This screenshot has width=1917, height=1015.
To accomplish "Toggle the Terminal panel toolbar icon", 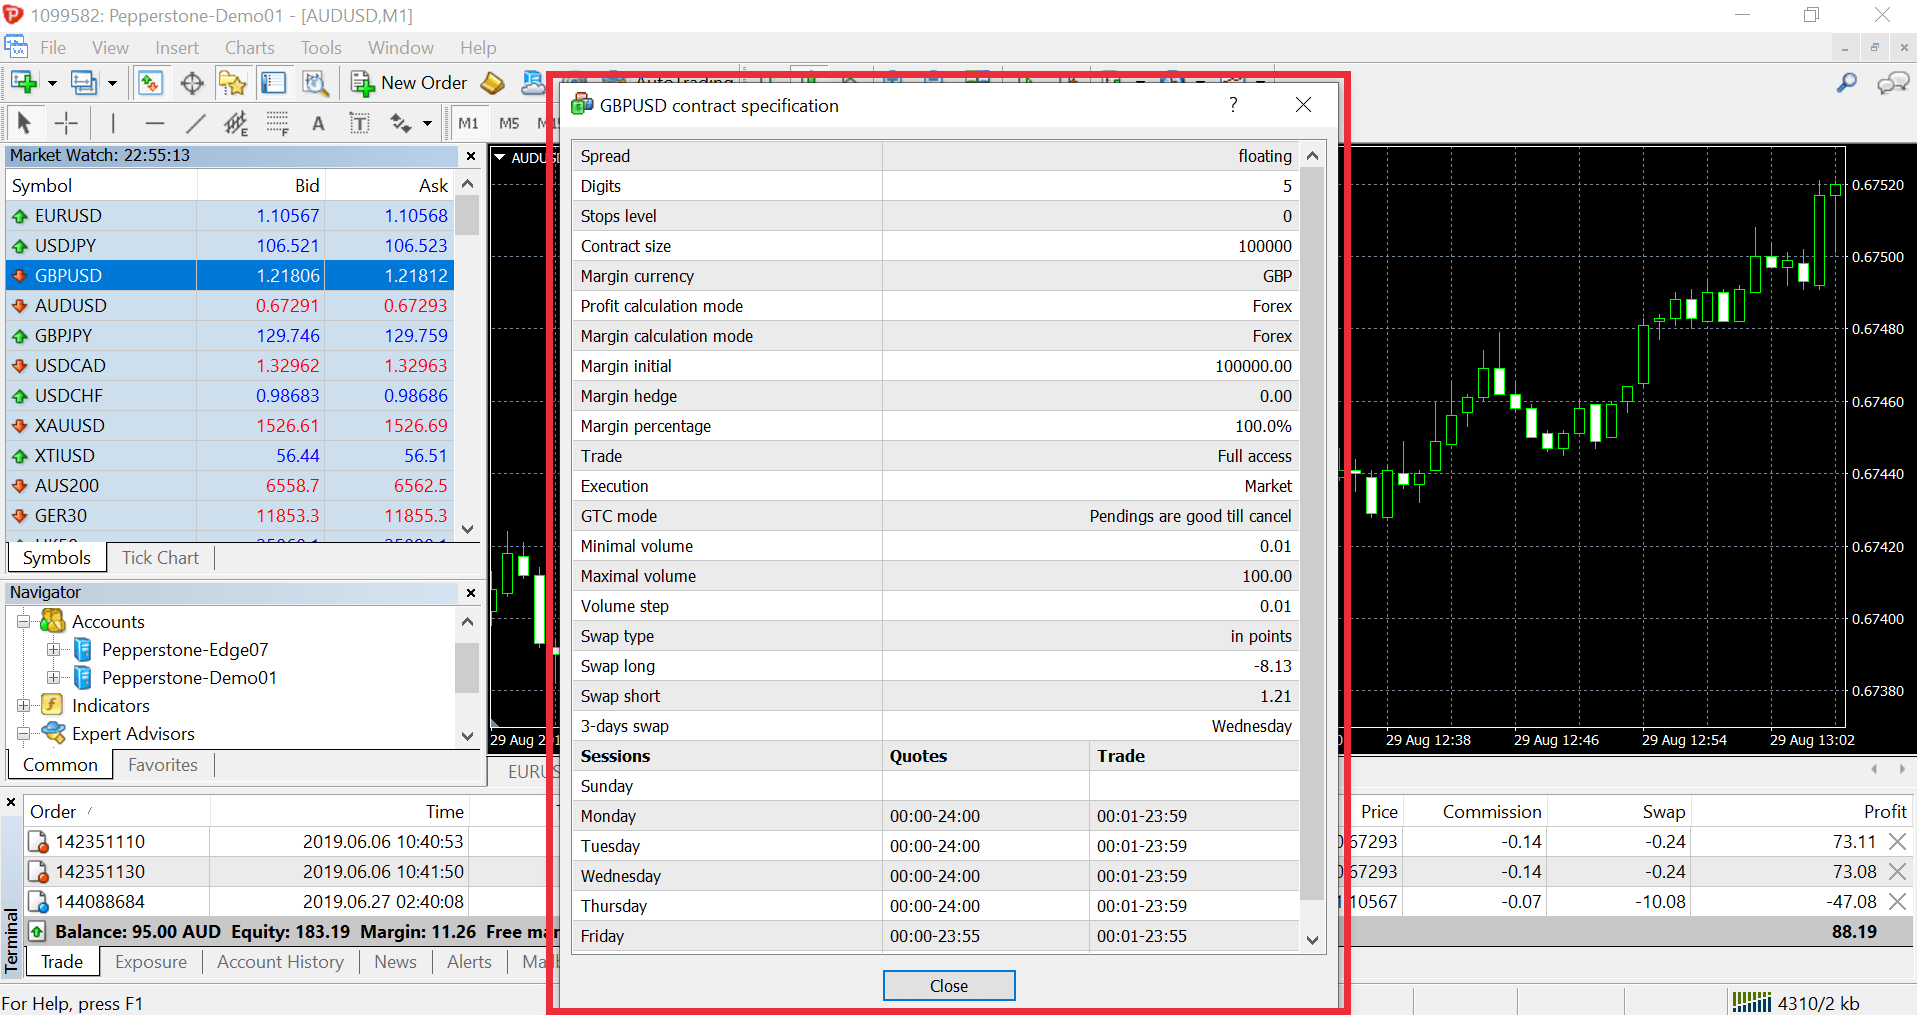I will (273, 83).
